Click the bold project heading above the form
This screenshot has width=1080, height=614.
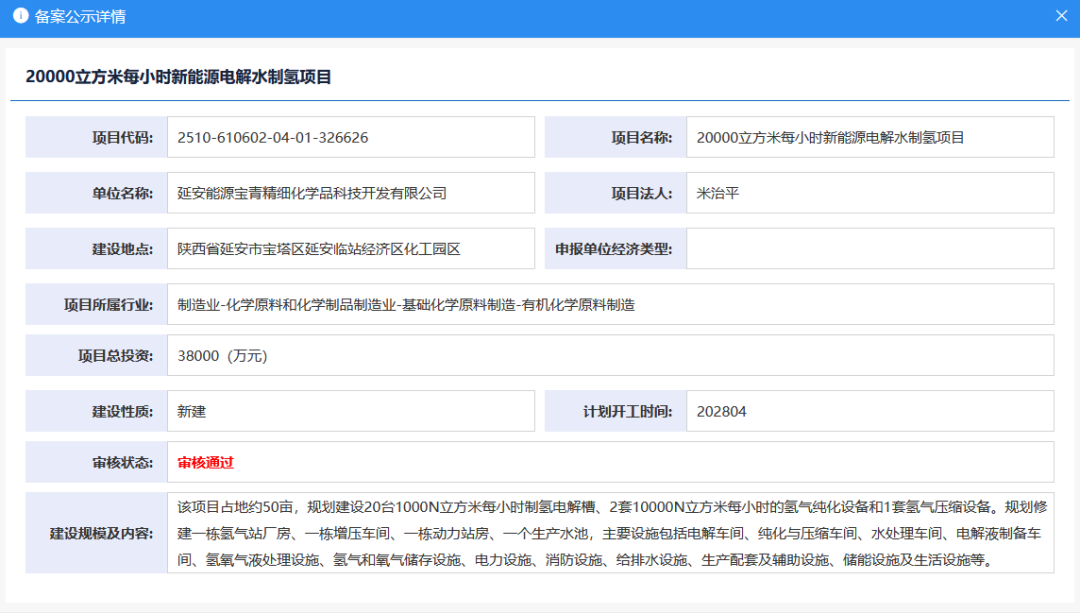pyautogui.click(x=178, y=77)
